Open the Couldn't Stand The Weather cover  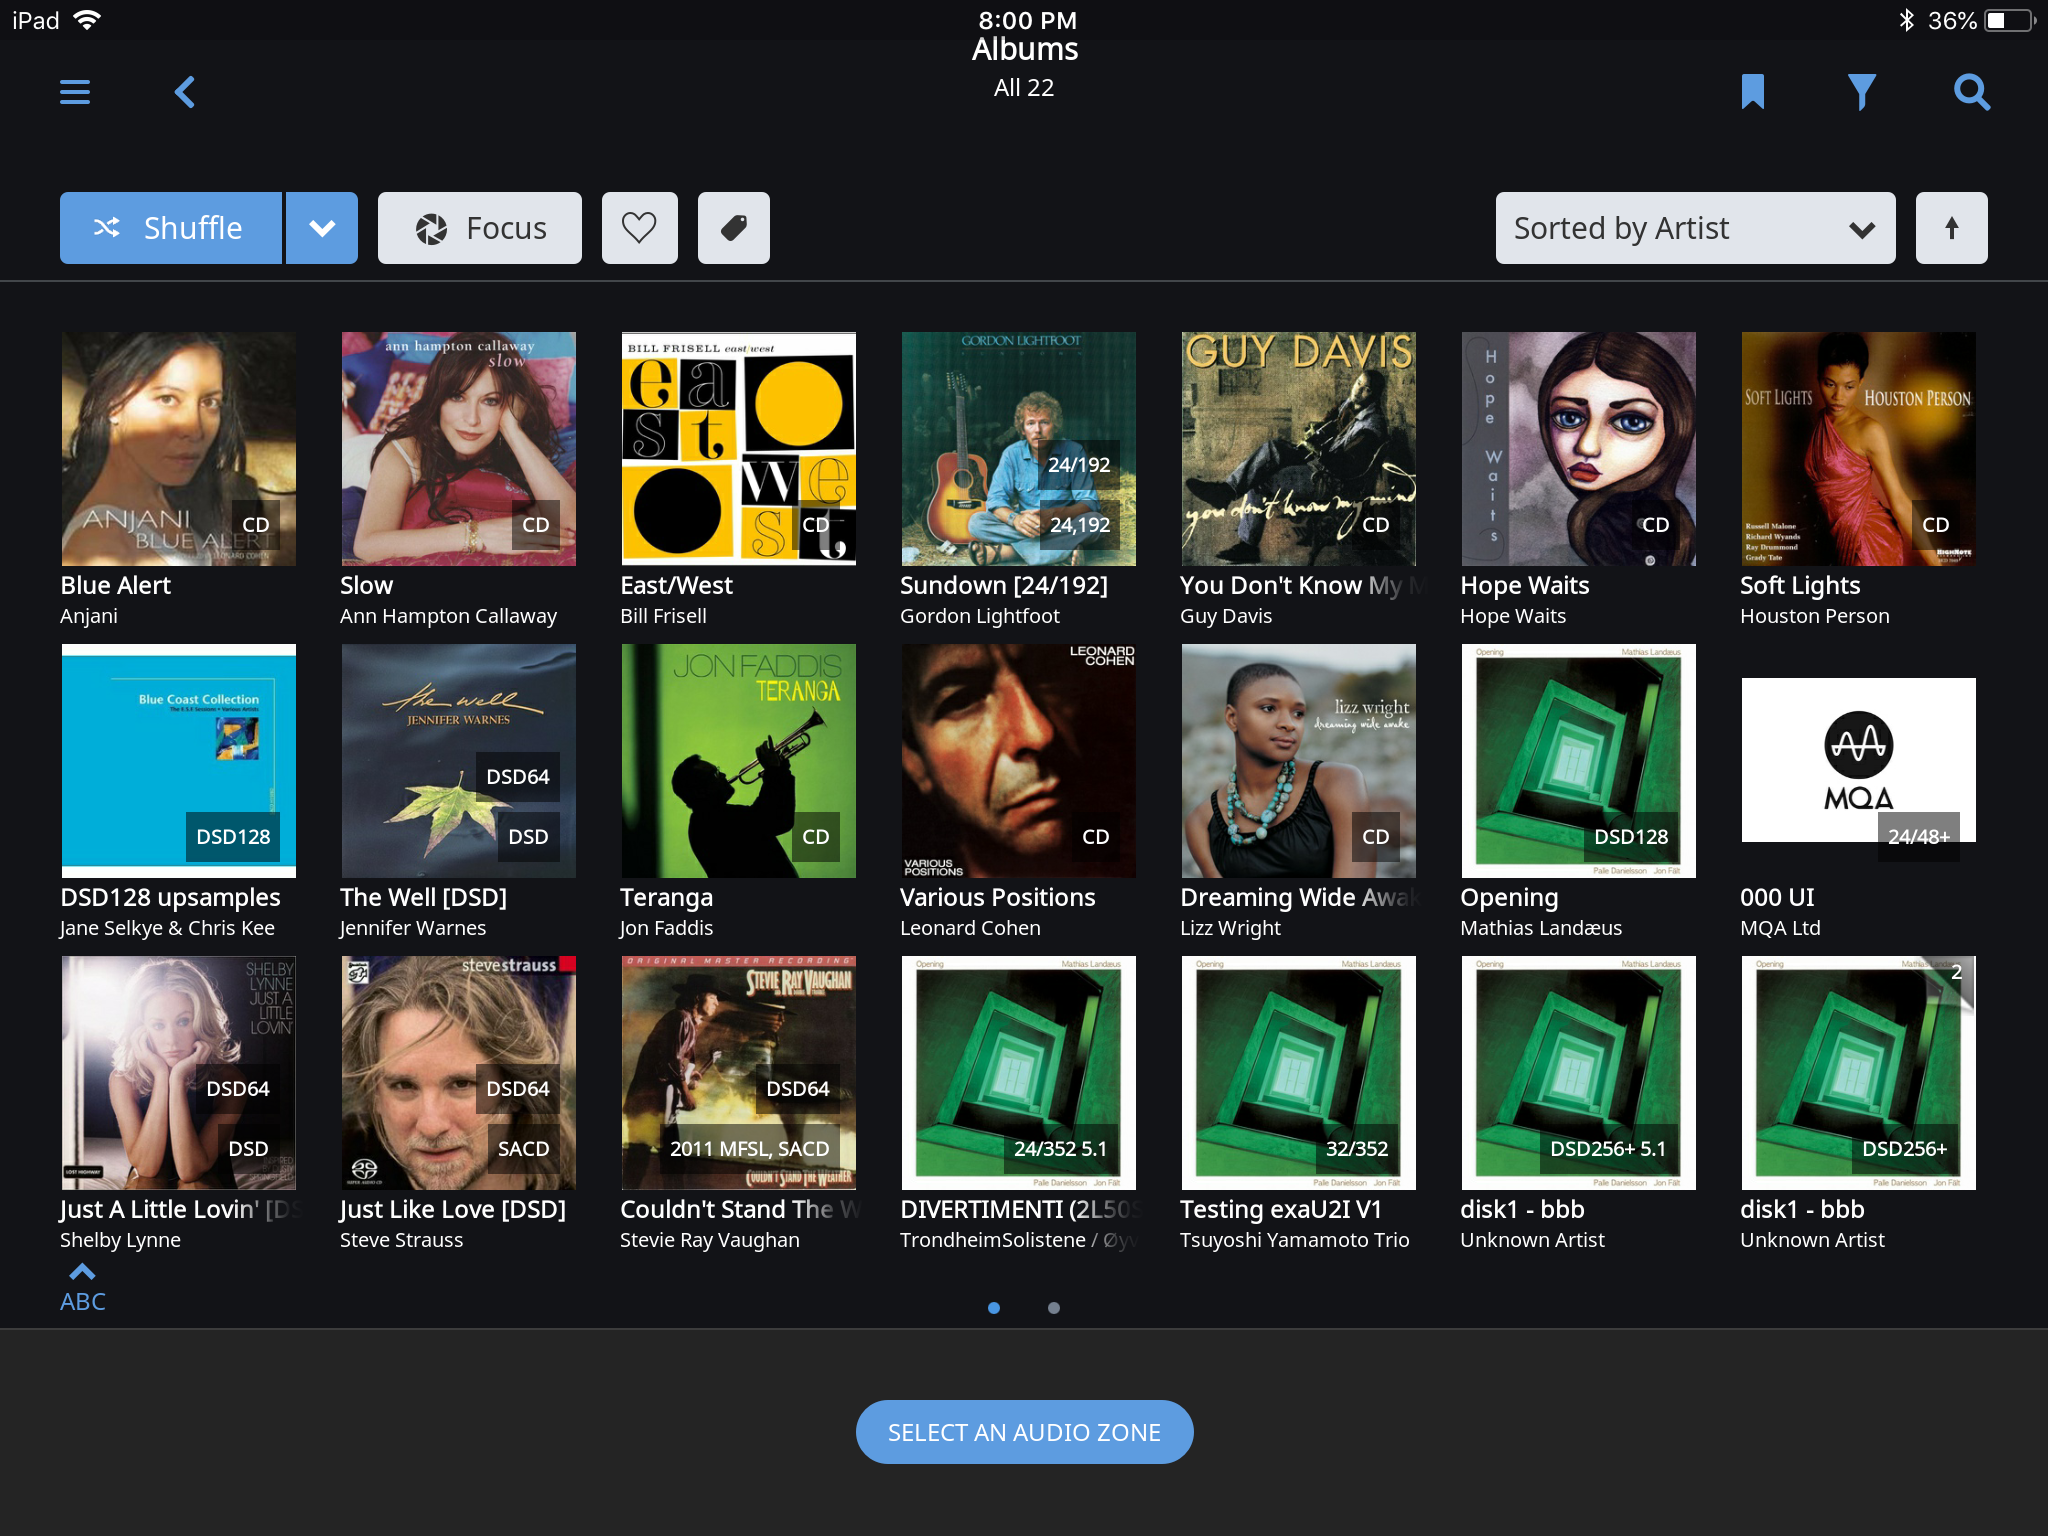point(739,1073)
